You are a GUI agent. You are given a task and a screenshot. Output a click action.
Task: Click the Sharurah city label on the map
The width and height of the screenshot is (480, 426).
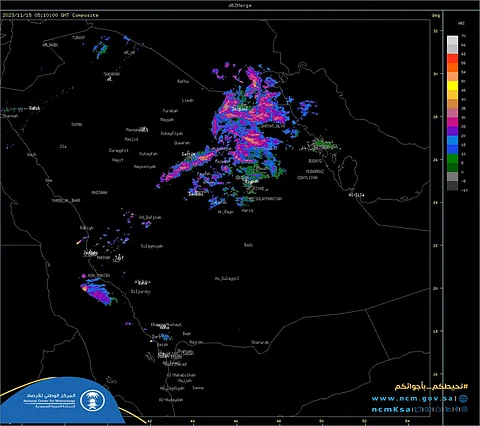click(260, 342)
